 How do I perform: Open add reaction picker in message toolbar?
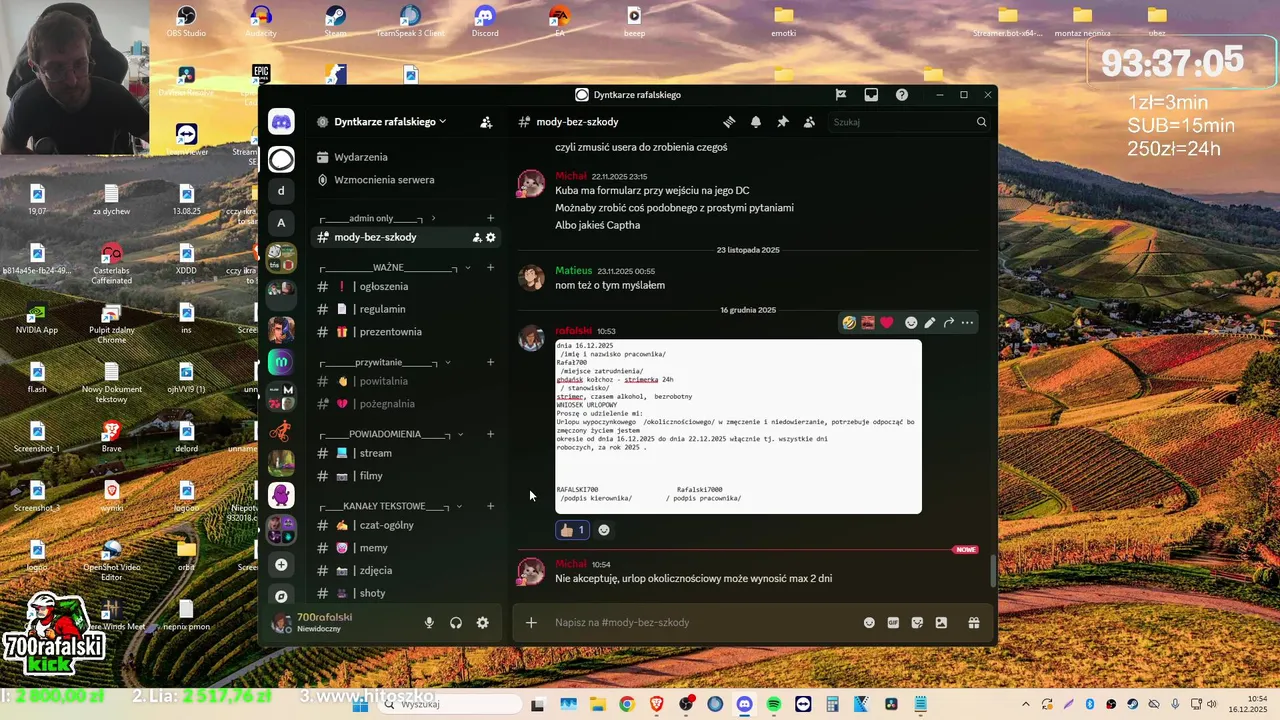[911, 323]
